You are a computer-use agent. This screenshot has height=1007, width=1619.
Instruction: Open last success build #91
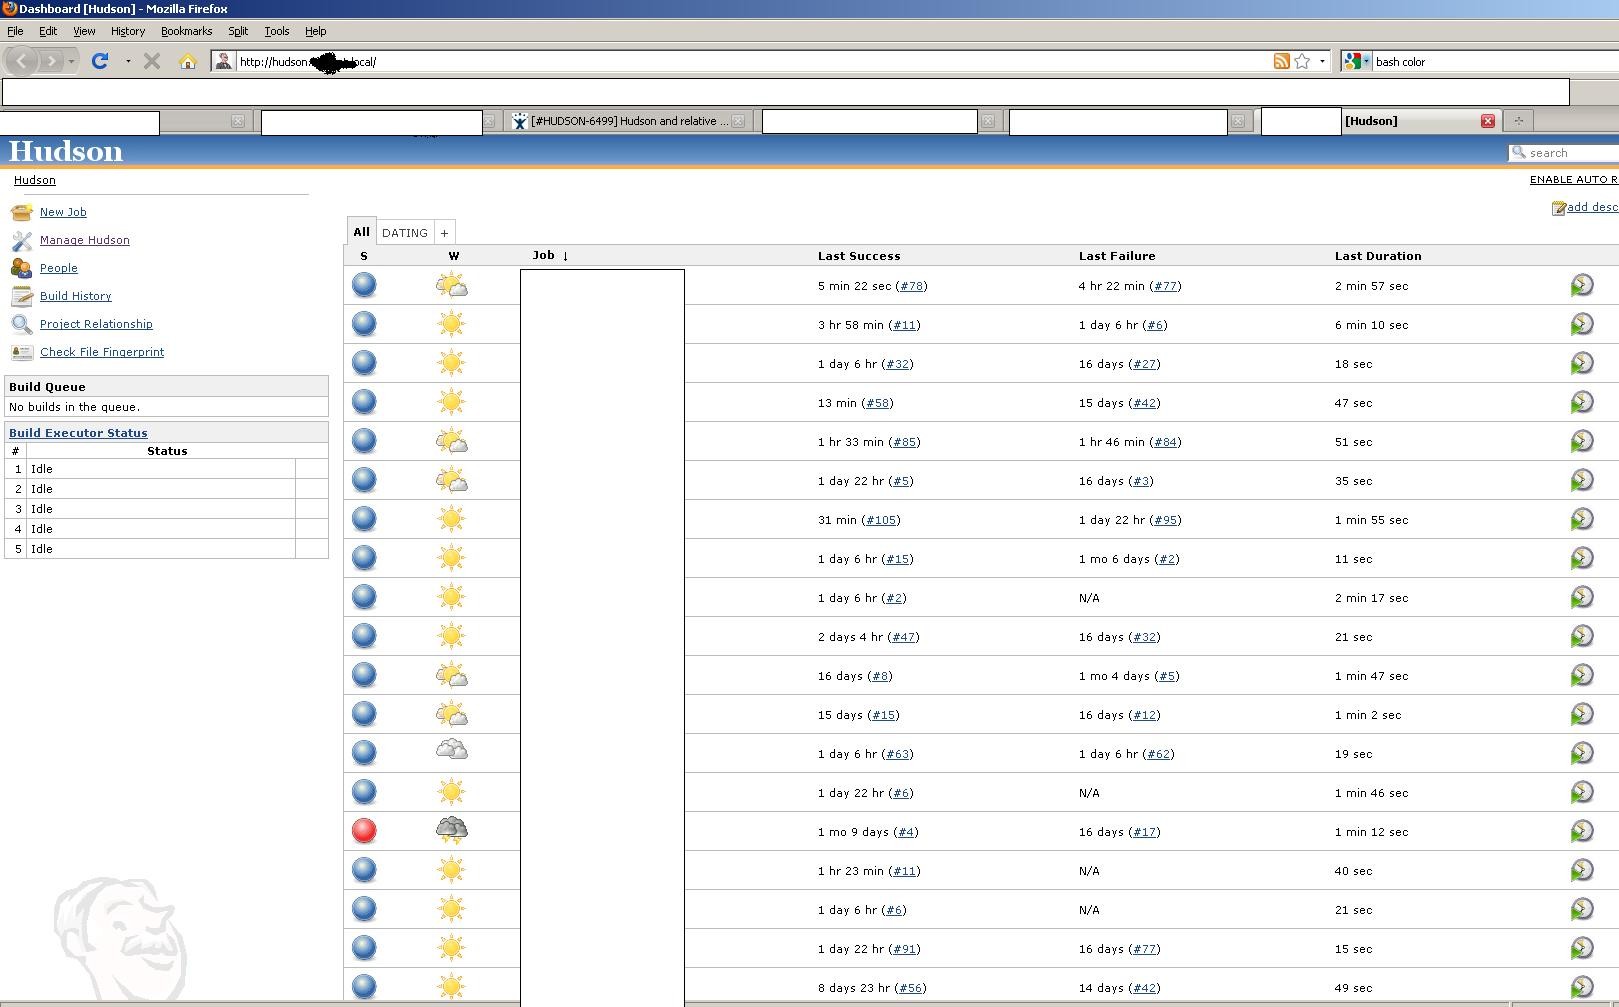pos(904,949)
